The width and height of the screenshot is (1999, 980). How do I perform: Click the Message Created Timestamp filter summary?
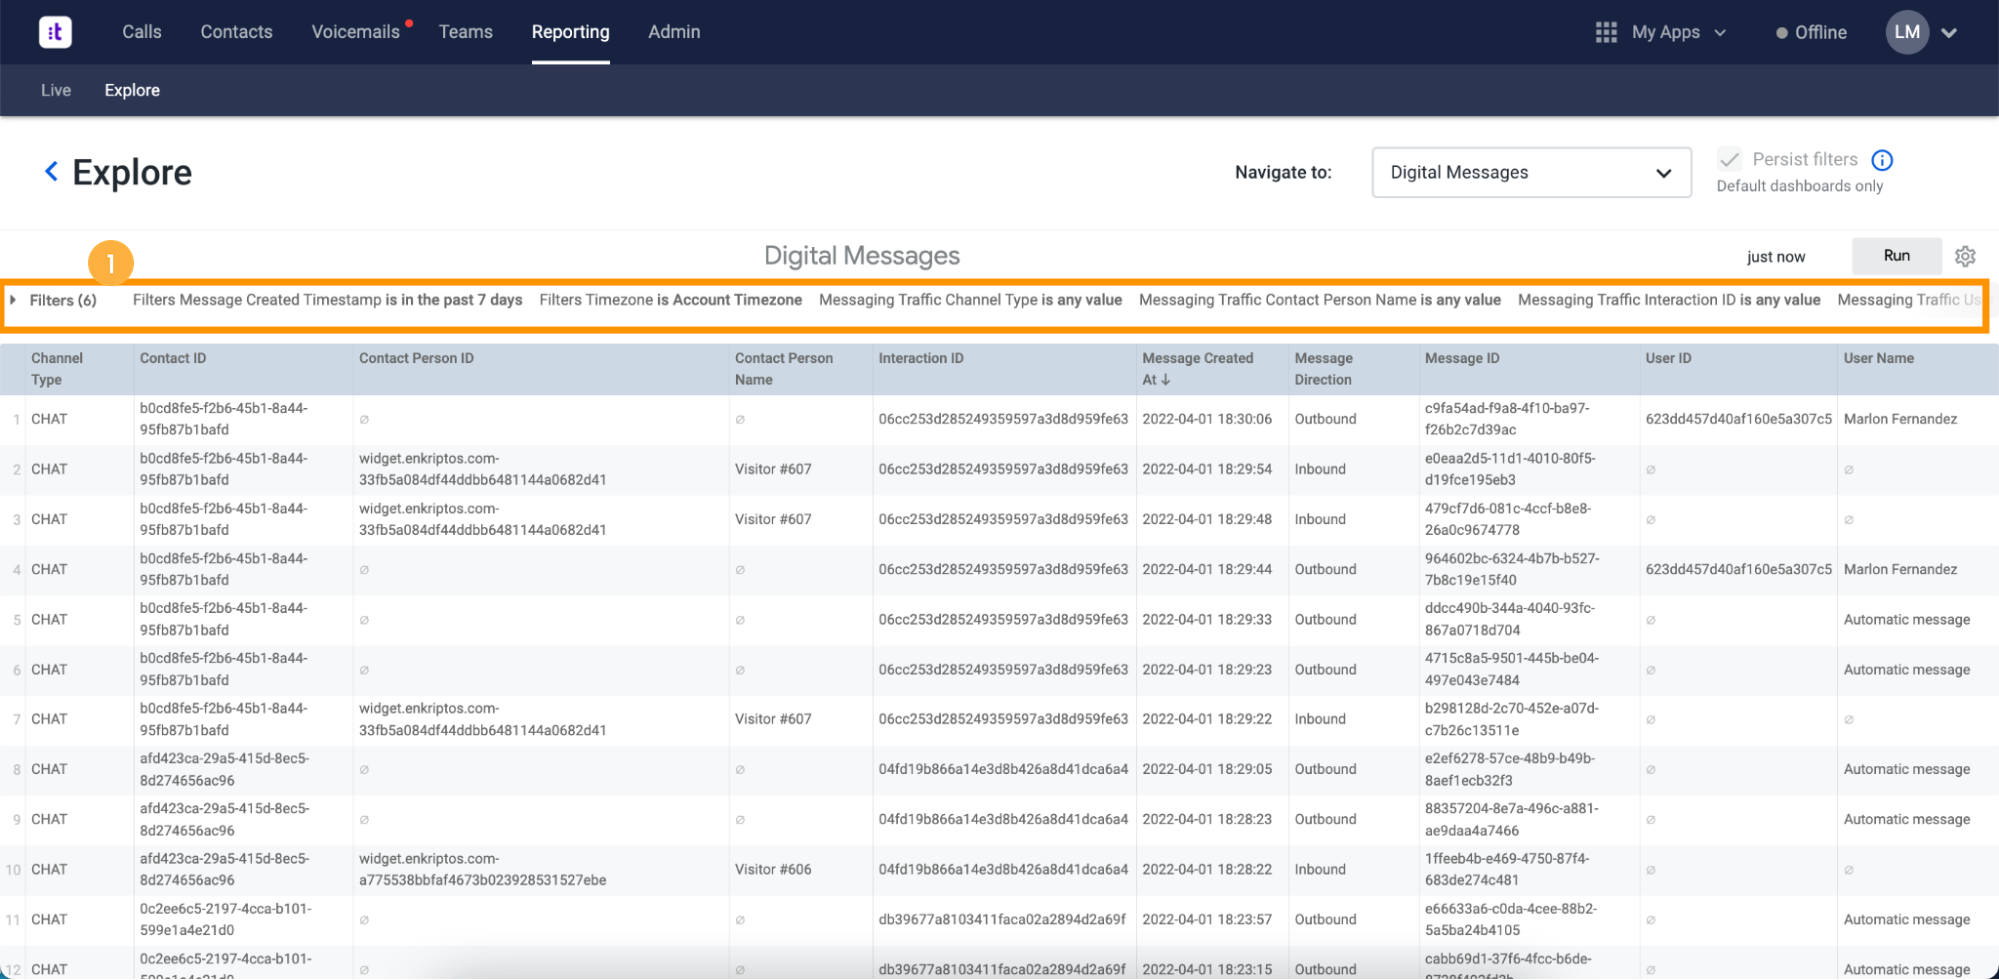[x=327, y=300]
